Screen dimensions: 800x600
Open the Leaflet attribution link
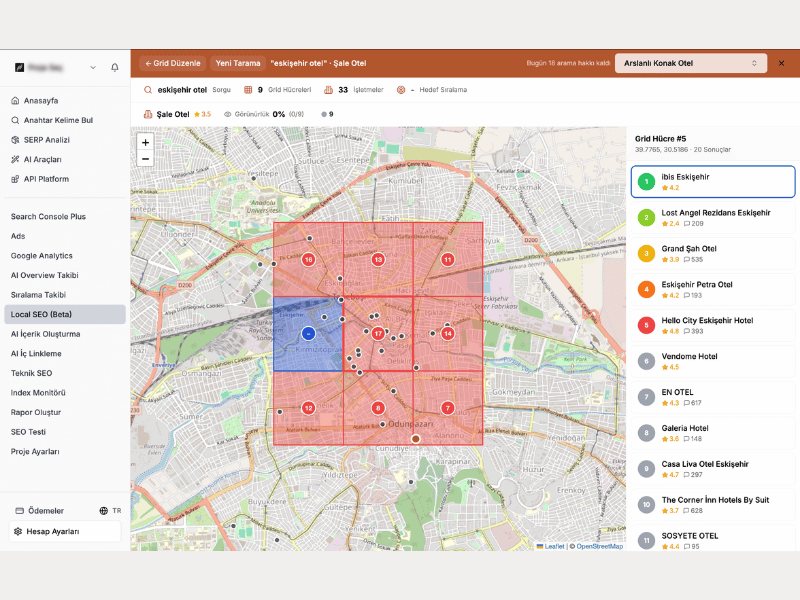[551, 546]
